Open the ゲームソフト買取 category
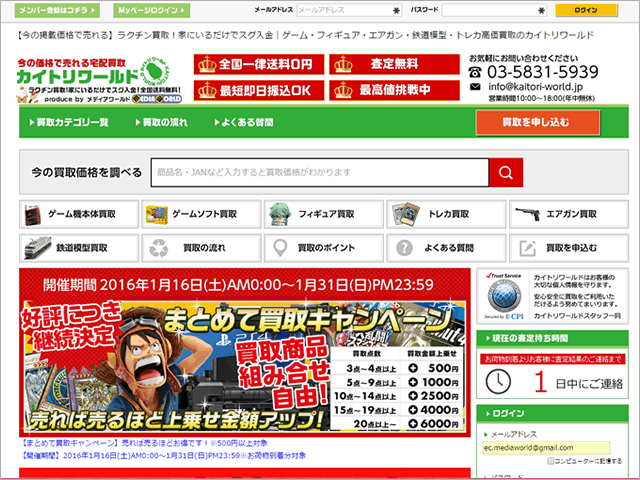This screenshot has height=480, width=640. pyautogui.click(x=201, y=214)
